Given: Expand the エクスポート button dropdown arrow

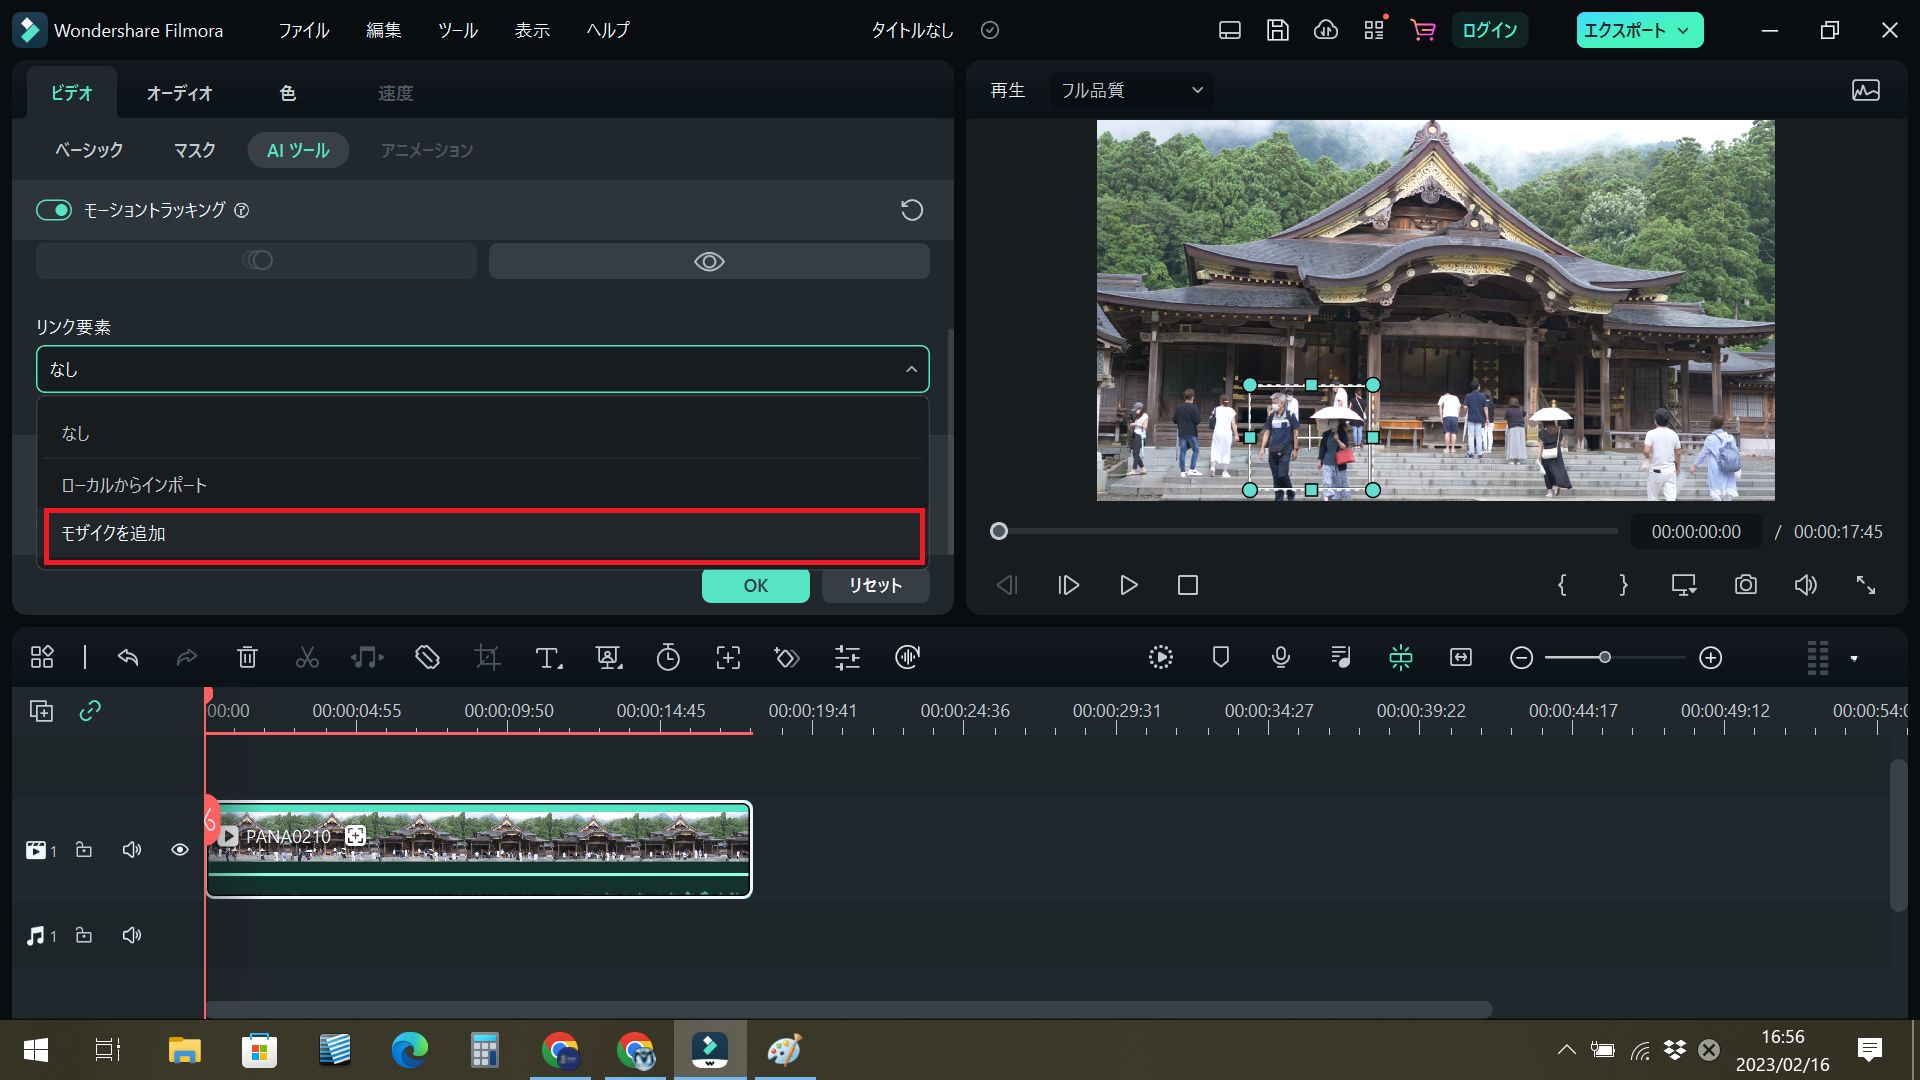Looking at the screenshot, I should point(1684,30).
